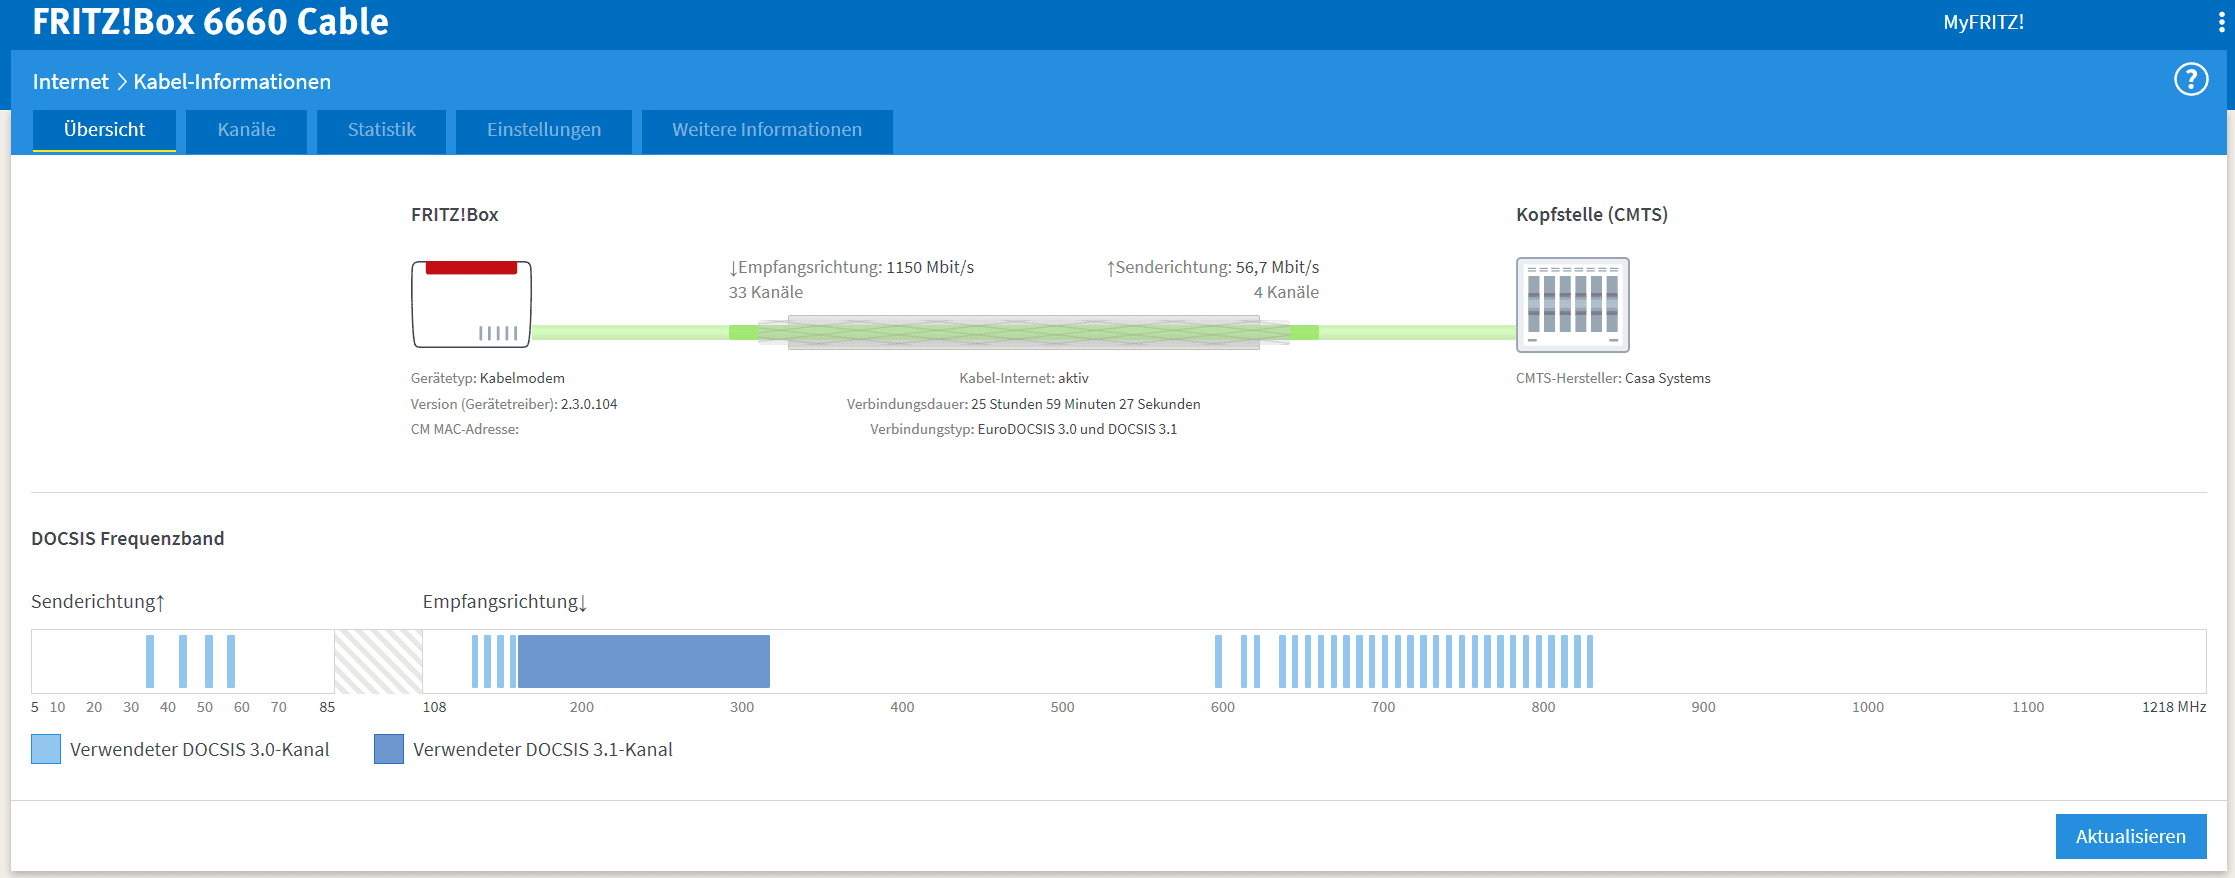Click the Internet breadcrumb link
Screen dimensions: 2235x878
(70, 82)
